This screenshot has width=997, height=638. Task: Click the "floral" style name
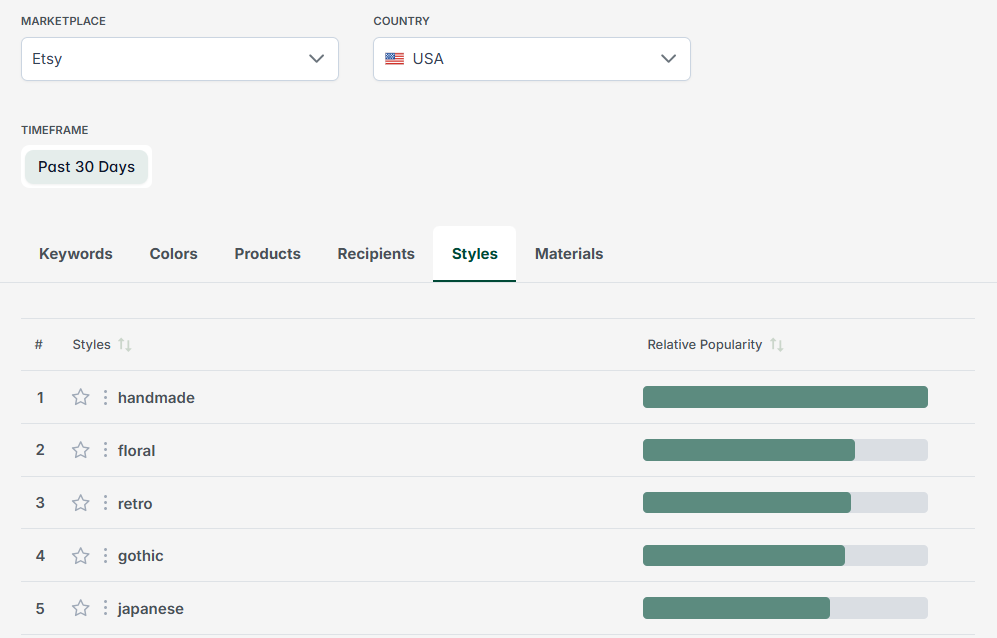(x=136, y=450)
